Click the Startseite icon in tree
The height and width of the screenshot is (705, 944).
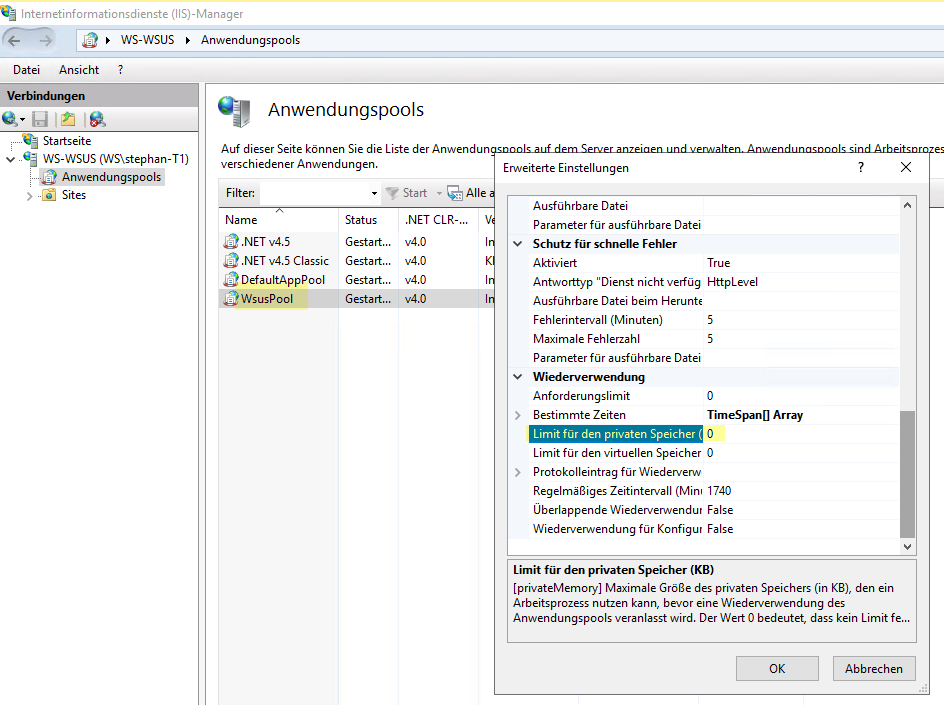tap(30, 140)
